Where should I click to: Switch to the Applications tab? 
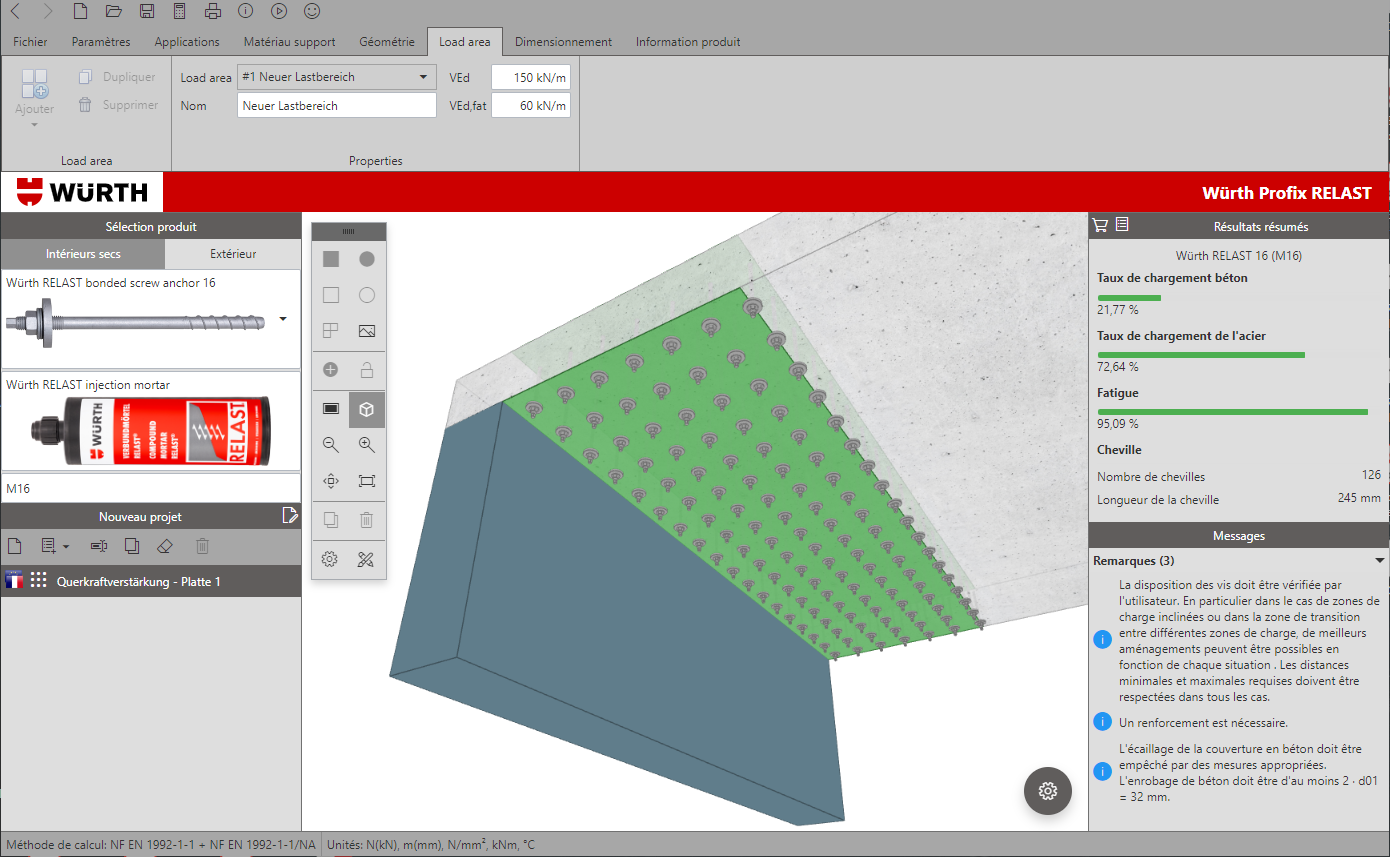pyautogui.click(x=187, y=42)
